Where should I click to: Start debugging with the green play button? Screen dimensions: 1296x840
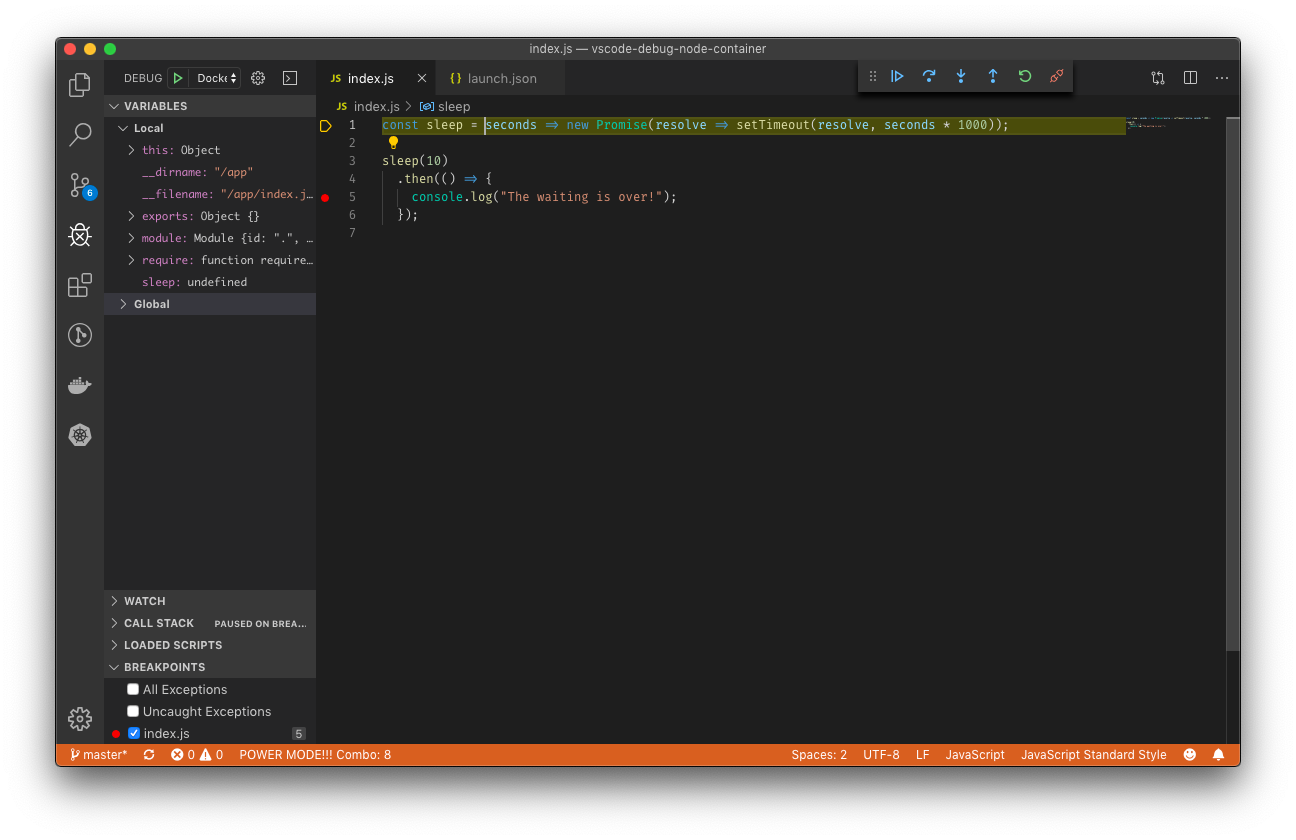178,78
